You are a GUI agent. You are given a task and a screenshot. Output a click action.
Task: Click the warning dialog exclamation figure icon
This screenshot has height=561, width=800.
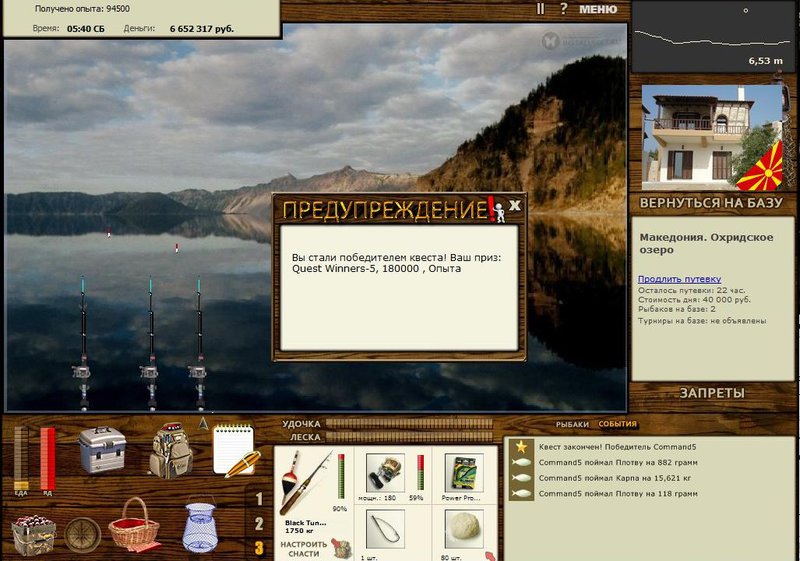tap(497, 209)
